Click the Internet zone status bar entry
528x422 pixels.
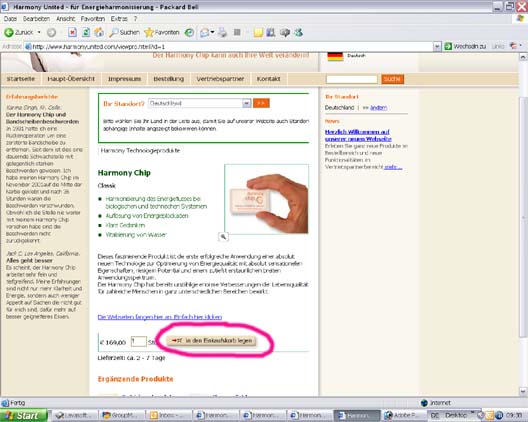coord(436,403)
